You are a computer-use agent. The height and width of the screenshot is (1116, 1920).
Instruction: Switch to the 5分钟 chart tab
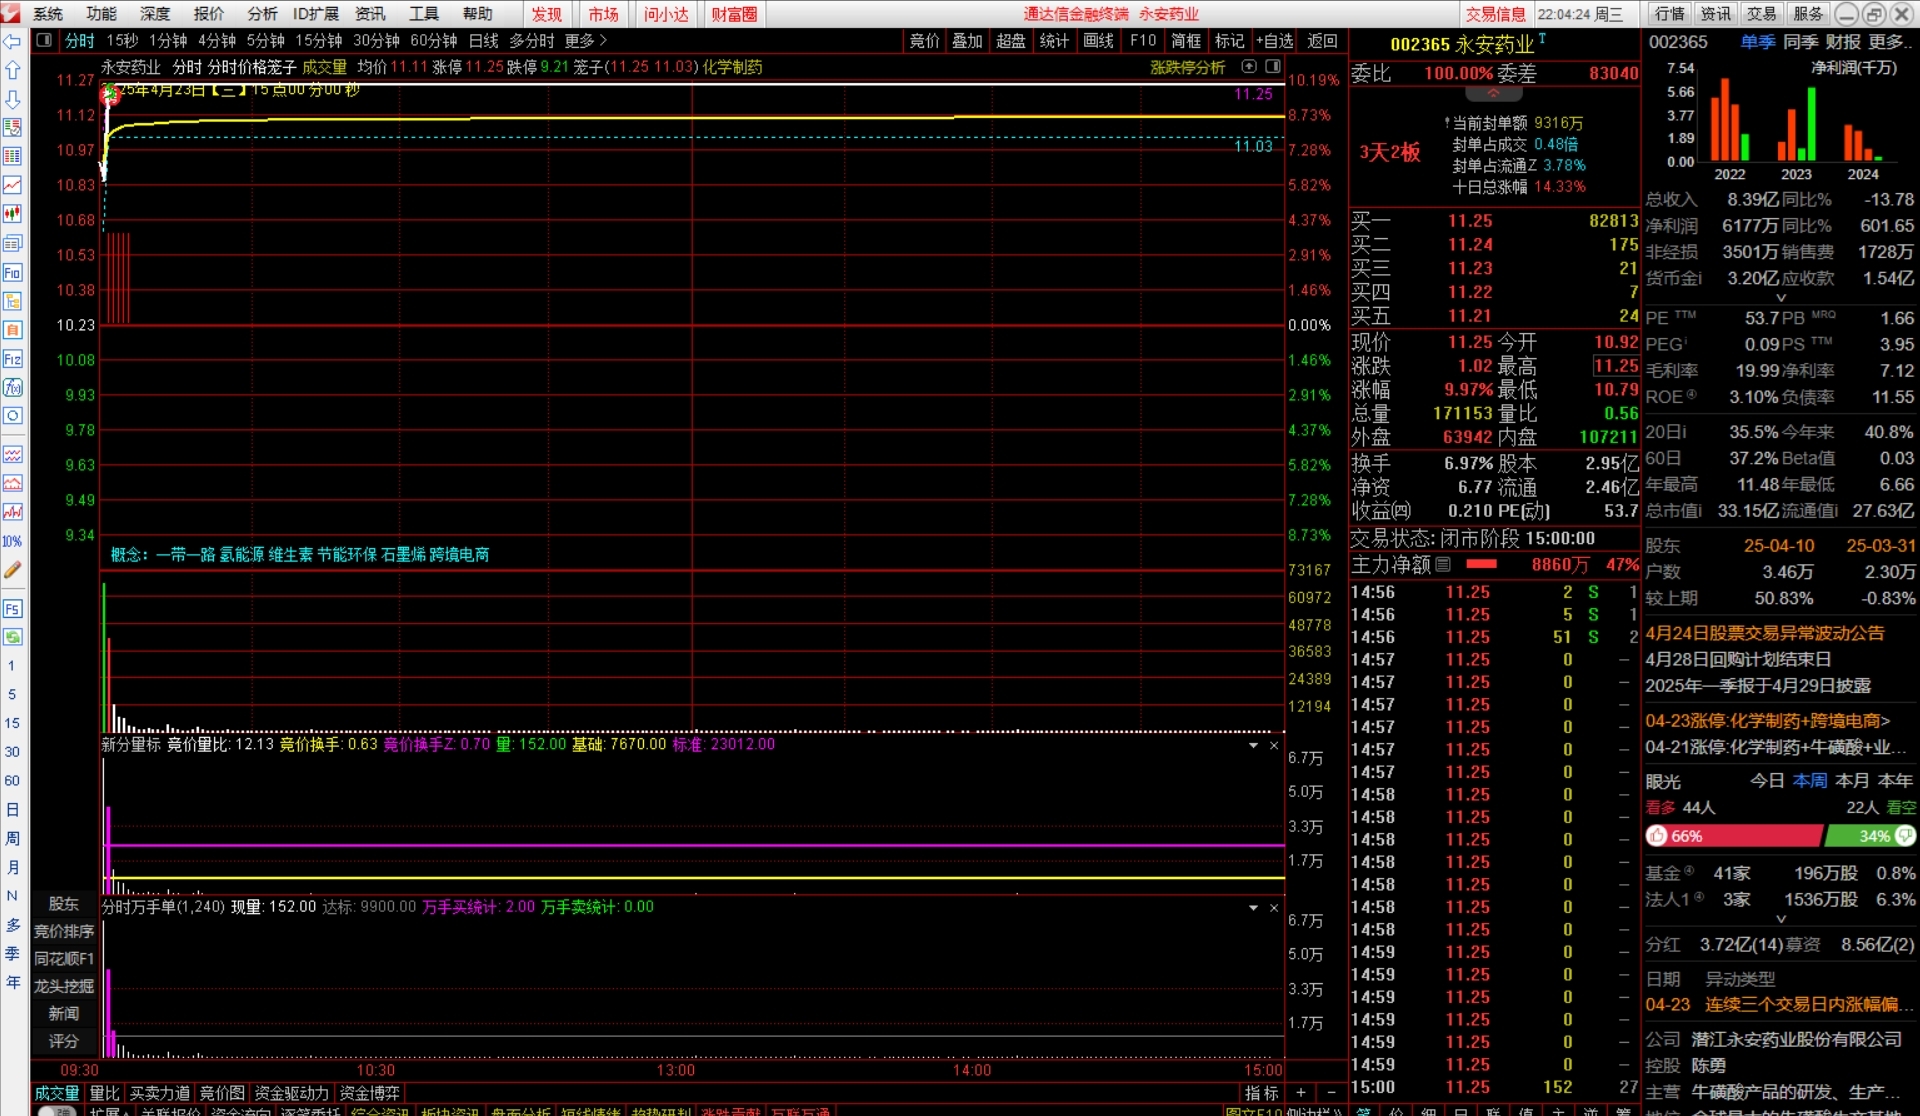point(265,41)
